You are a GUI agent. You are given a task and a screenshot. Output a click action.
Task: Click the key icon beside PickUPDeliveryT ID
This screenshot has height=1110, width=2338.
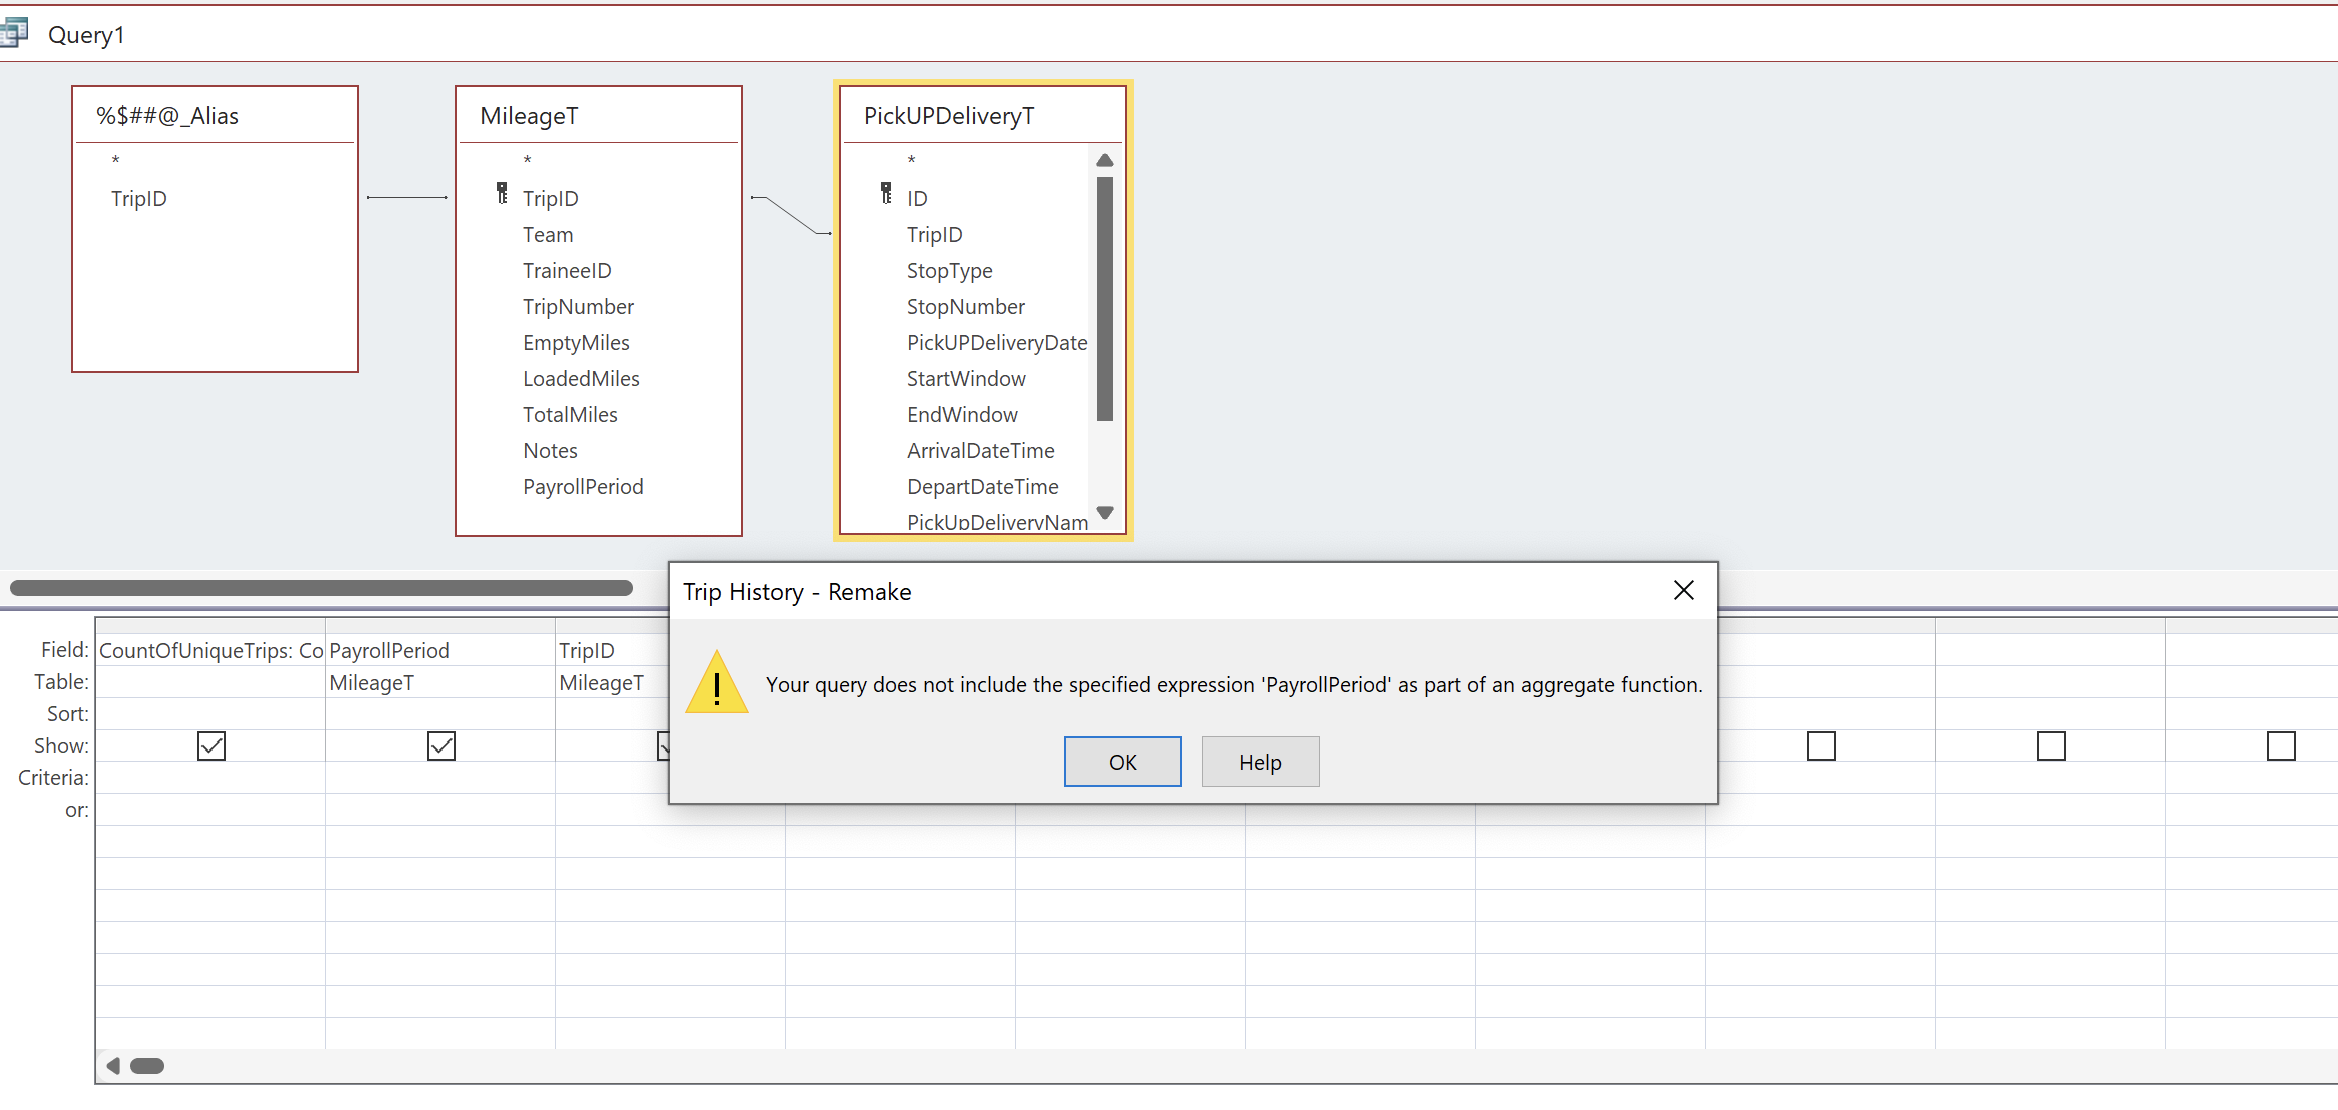point(886,194)
